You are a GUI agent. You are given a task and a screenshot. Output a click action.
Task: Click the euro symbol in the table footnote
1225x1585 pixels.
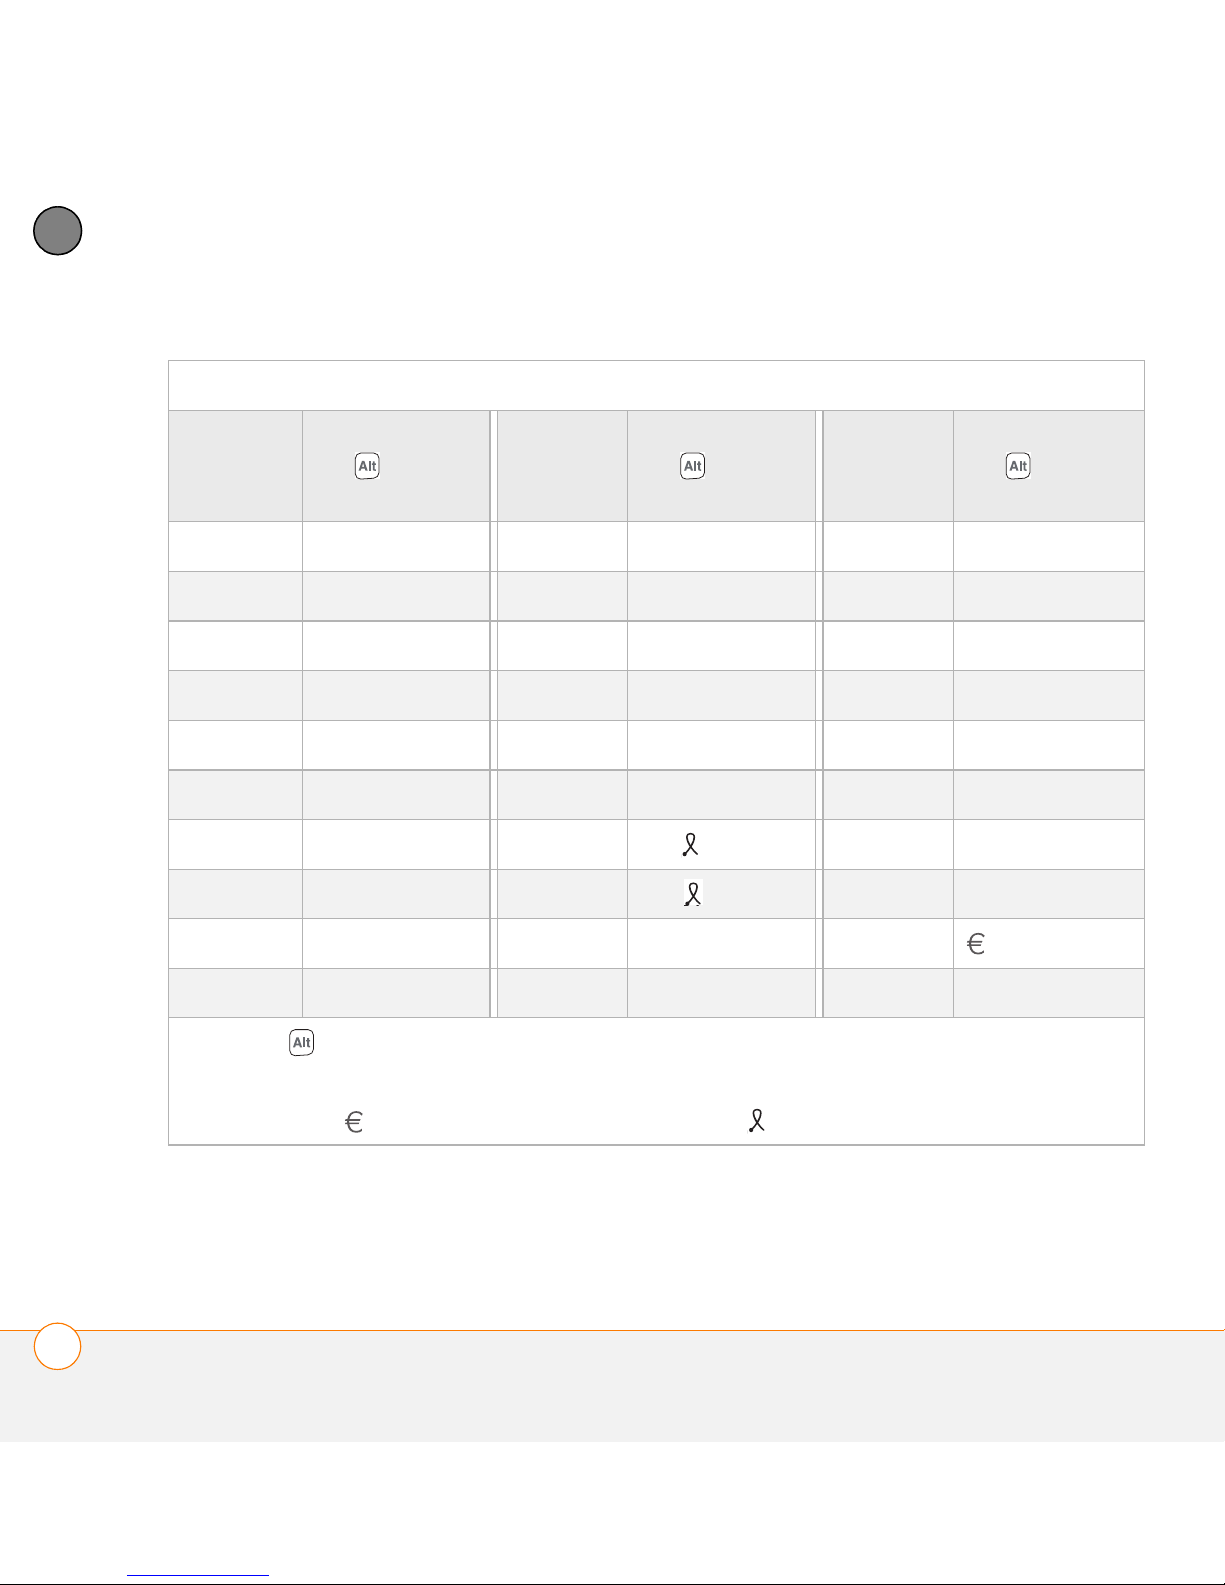click(x=353, y=1122)
